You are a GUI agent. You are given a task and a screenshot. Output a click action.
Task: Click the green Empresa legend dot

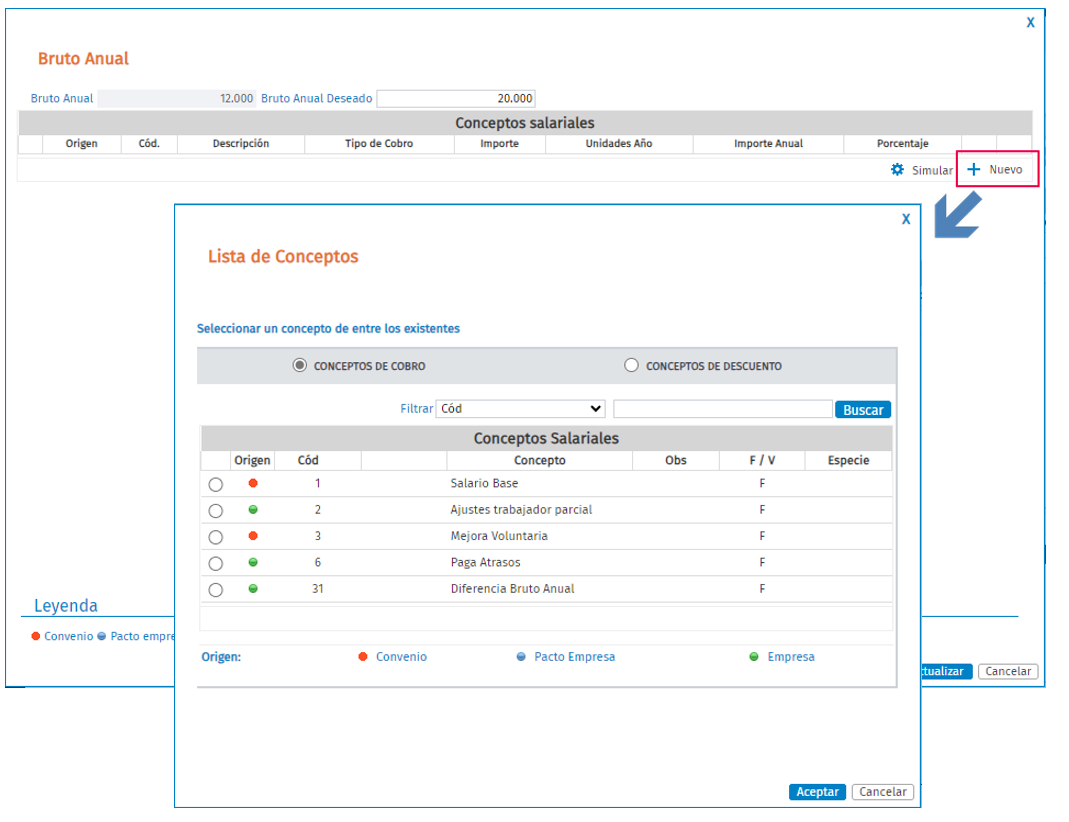(754, 656)
